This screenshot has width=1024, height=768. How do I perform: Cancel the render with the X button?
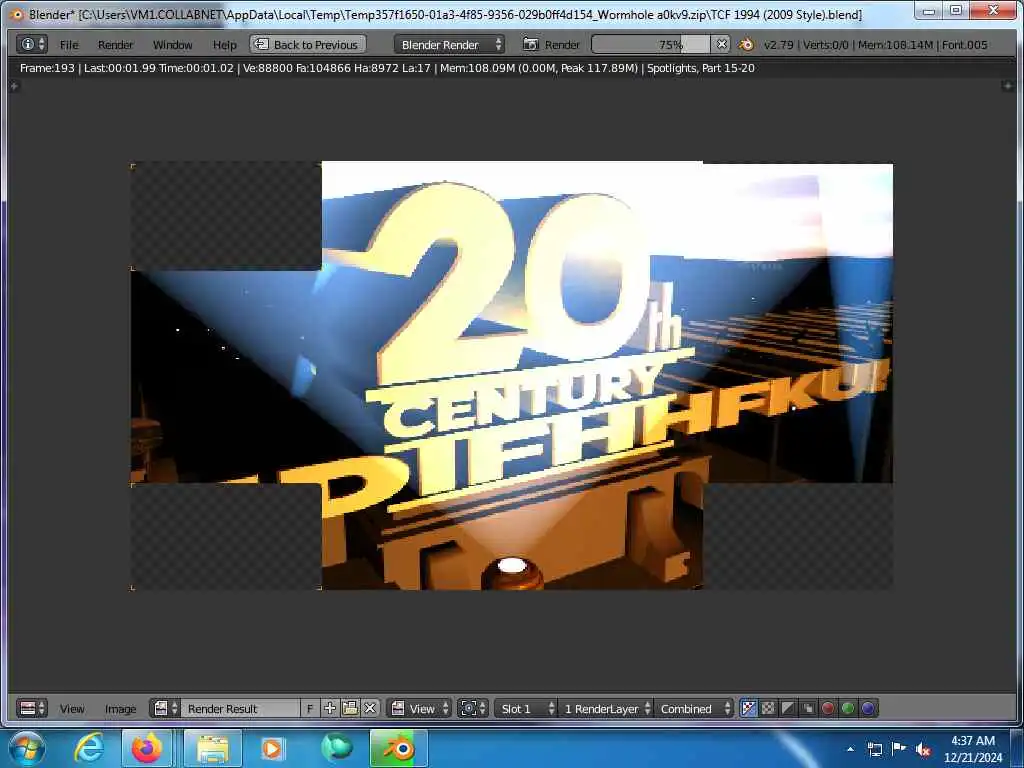(x=721, y=44)
